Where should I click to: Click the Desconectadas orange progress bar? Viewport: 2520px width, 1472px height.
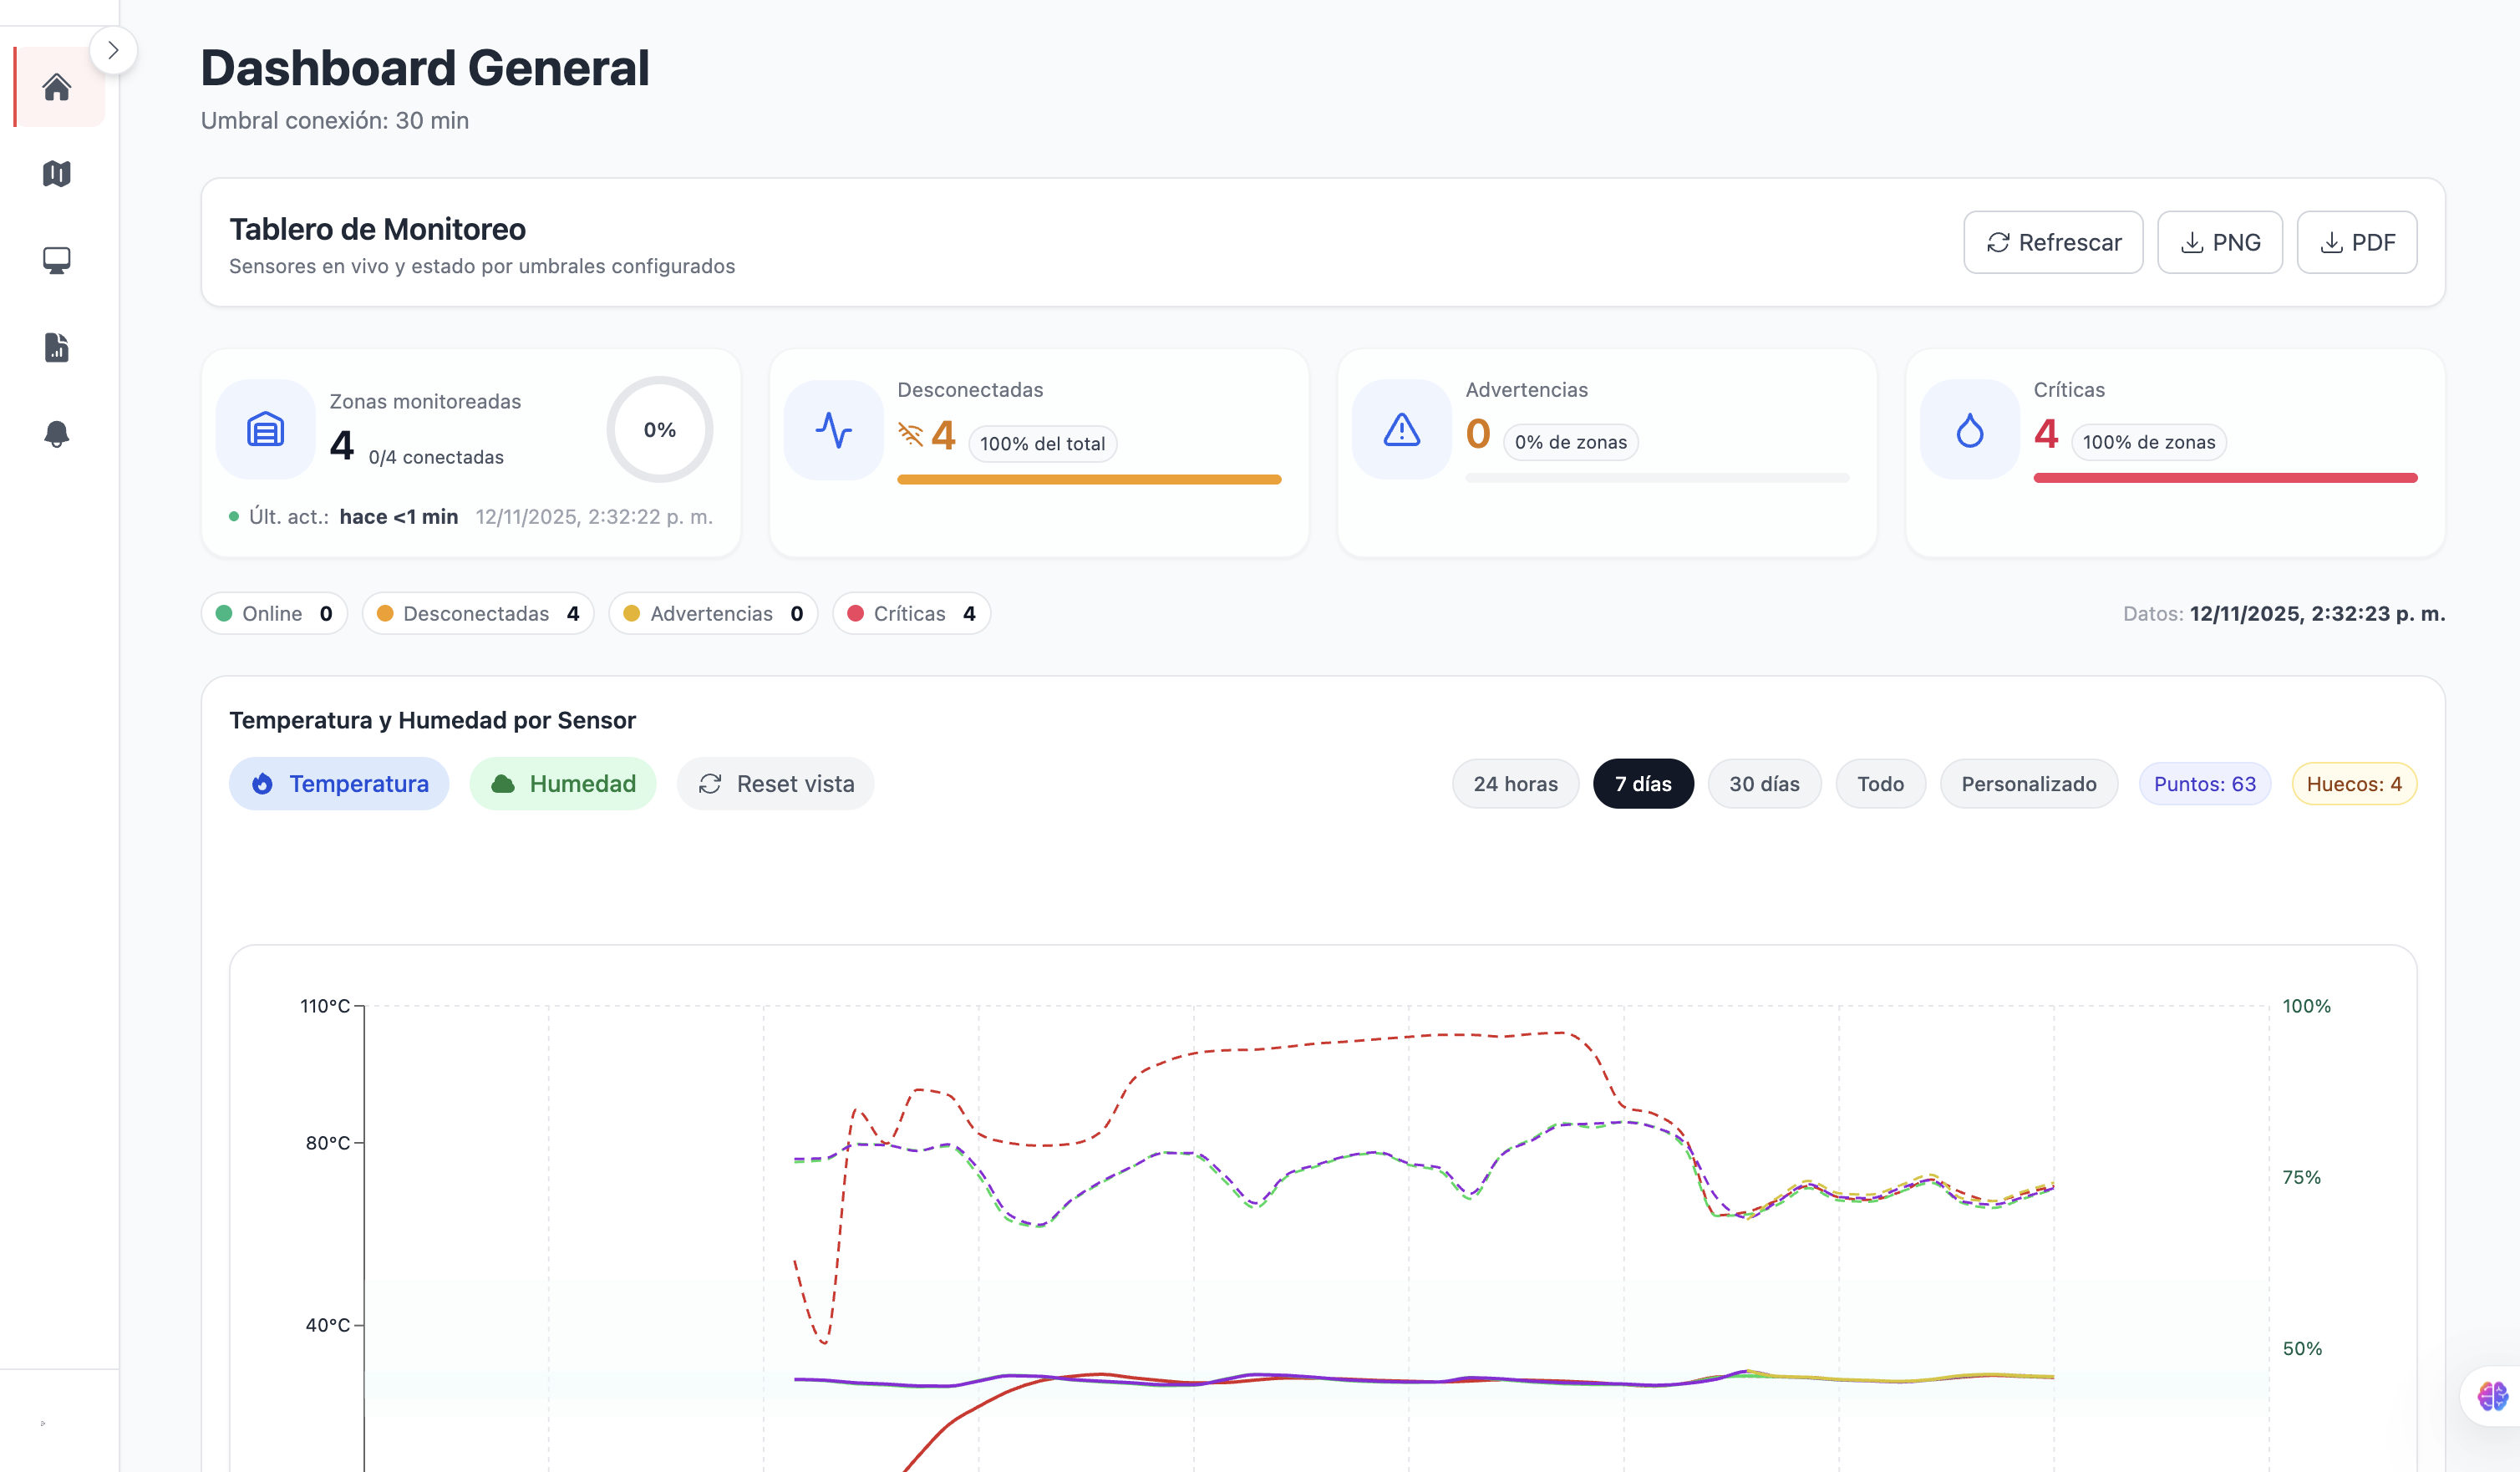pos(1089,480)
